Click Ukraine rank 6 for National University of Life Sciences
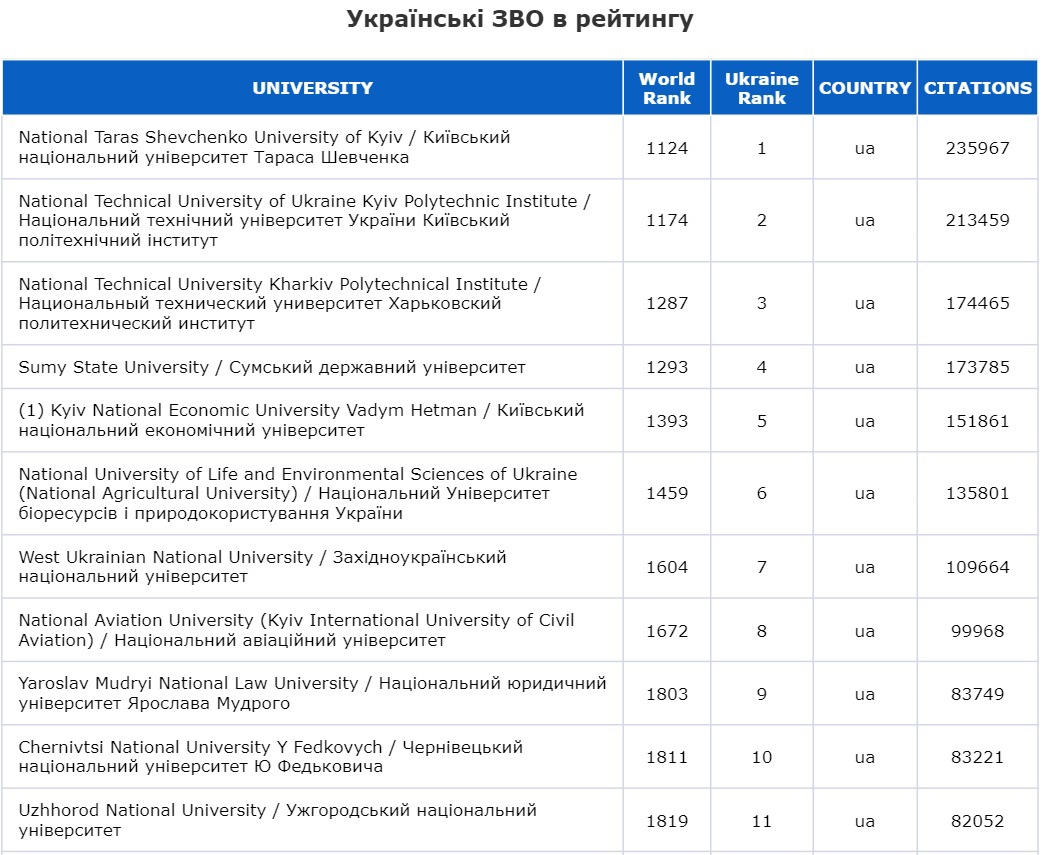1049x855 pixels. [x=762, y=493]
